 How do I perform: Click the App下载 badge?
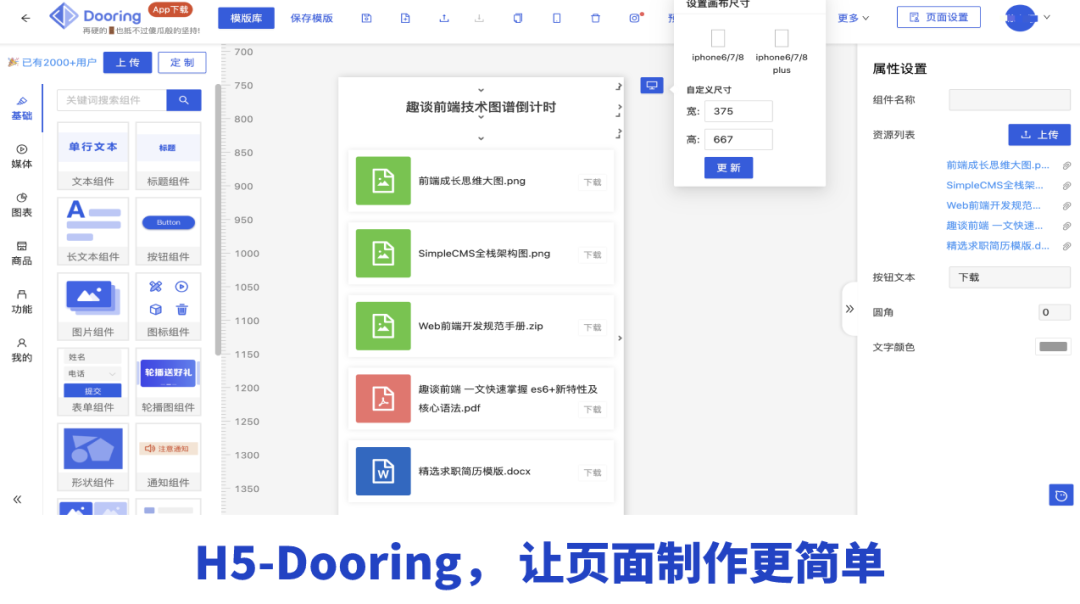point(170,10)
